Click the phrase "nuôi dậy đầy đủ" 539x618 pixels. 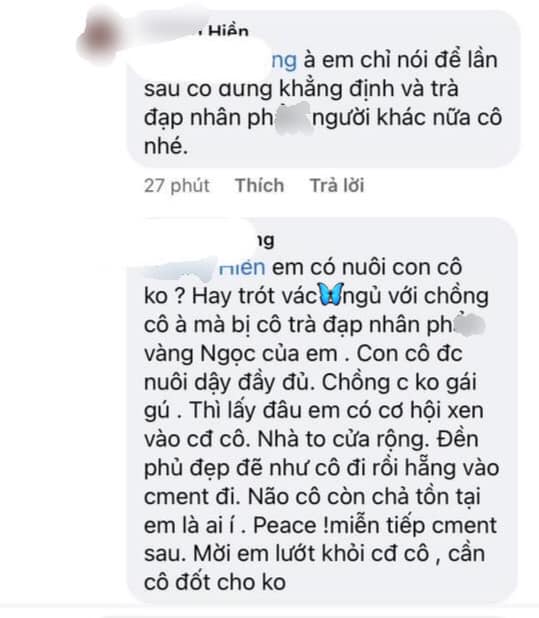click(229, 382)
